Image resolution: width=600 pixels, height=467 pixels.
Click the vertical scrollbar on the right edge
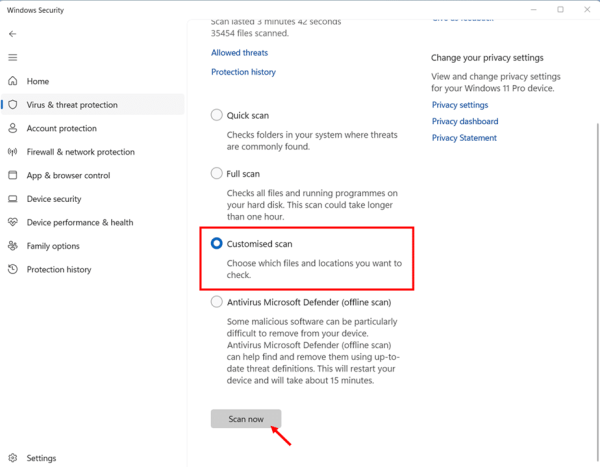click(x=597, y=291)
